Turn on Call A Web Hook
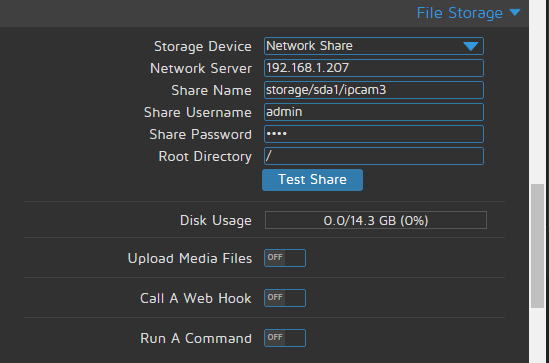This screenshot has width=549, height=363. tap(285, 298)
